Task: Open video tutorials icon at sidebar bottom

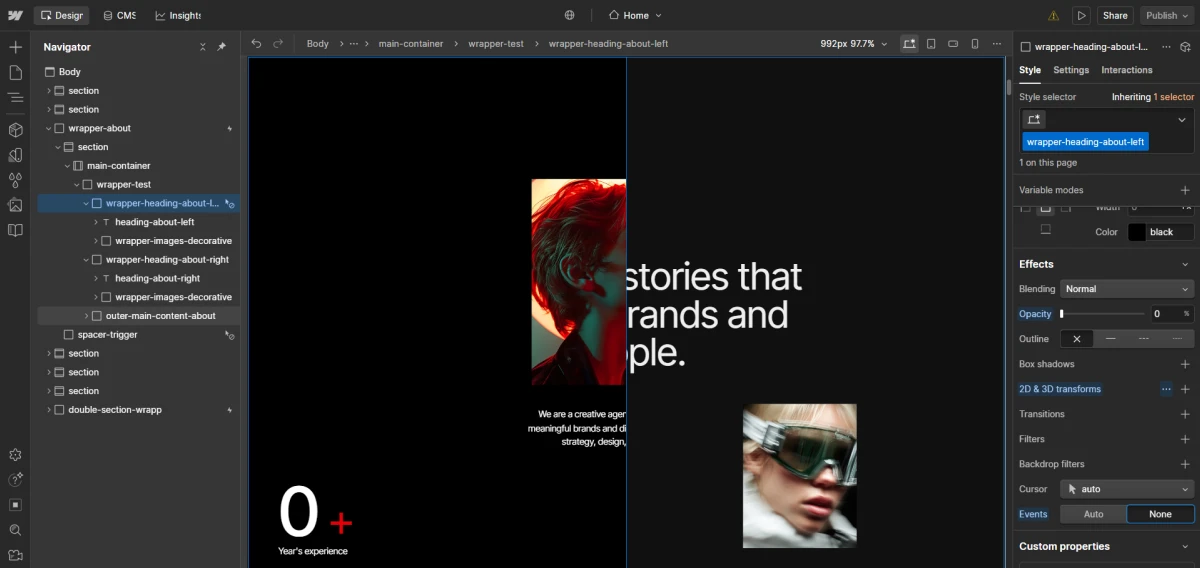Action: click(x=15, y=555)
